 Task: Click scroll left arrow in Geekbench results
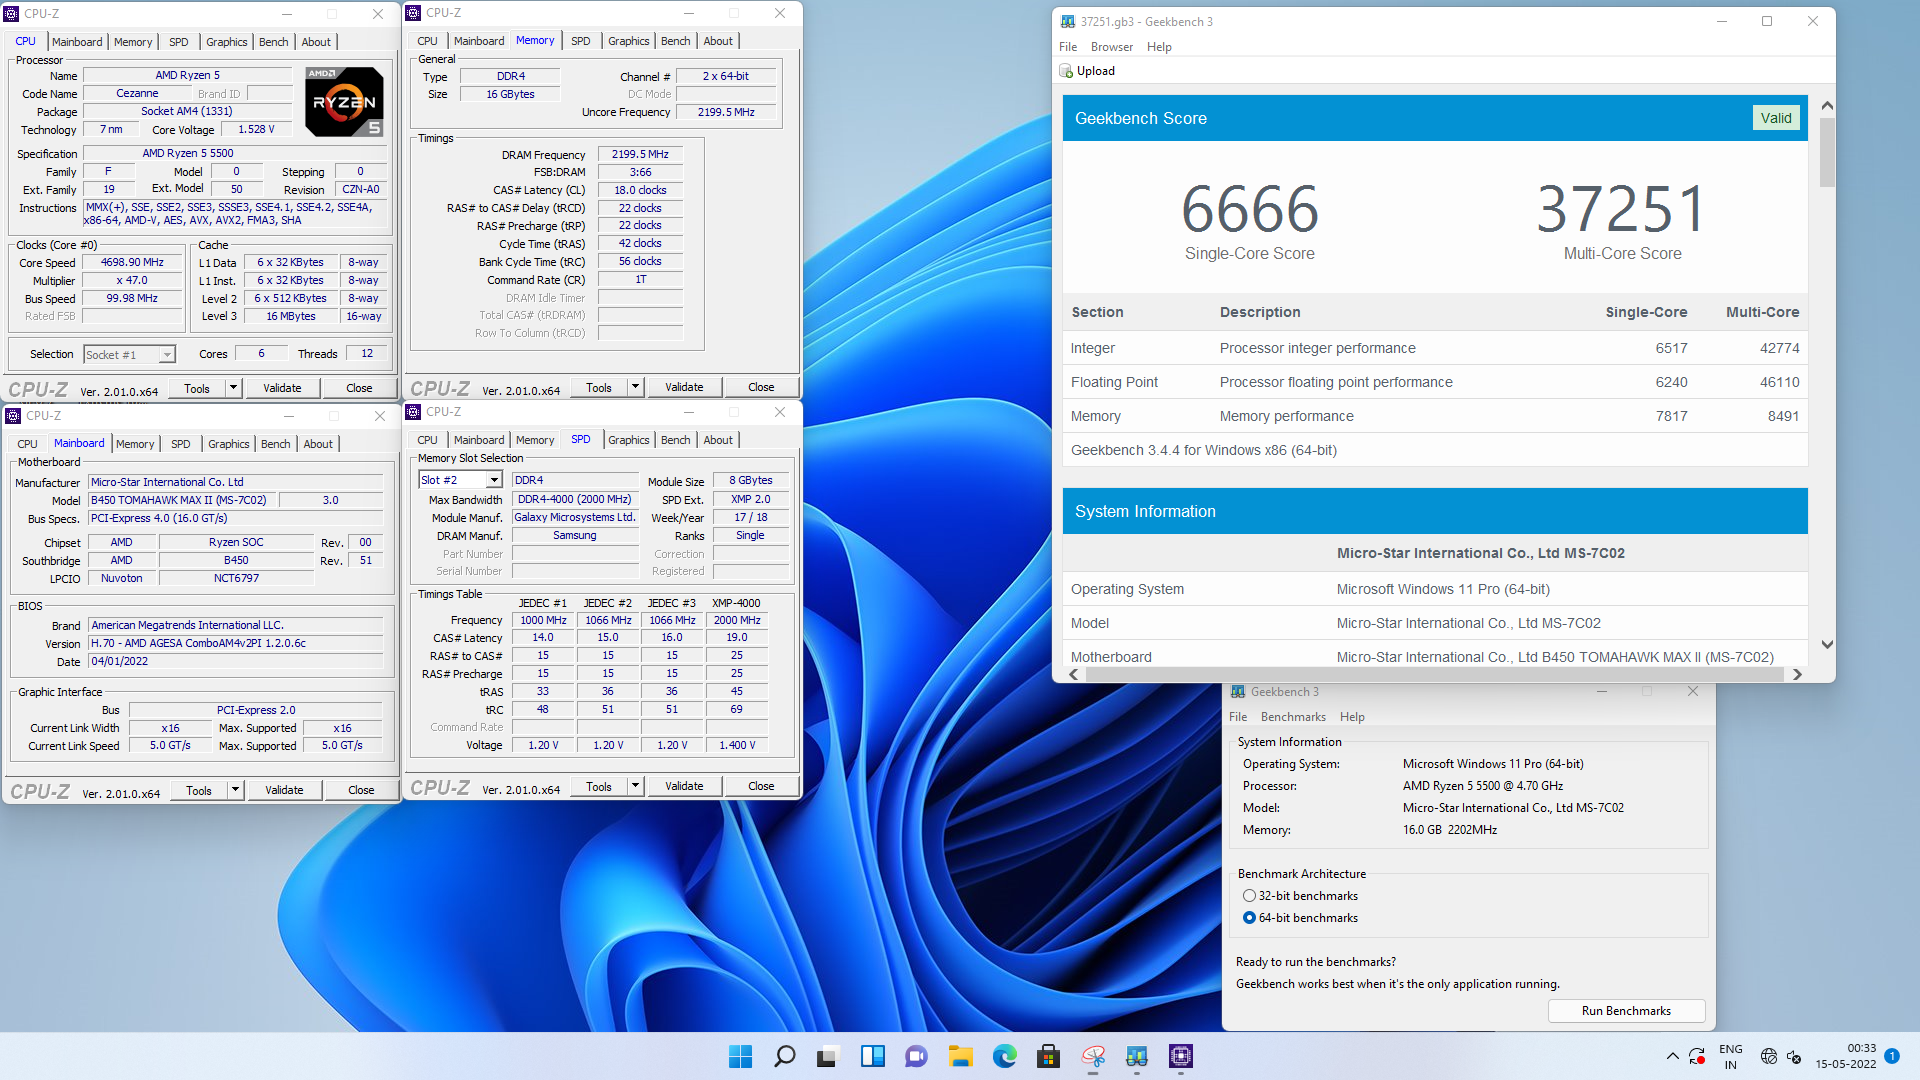[x=1074, y=675]
